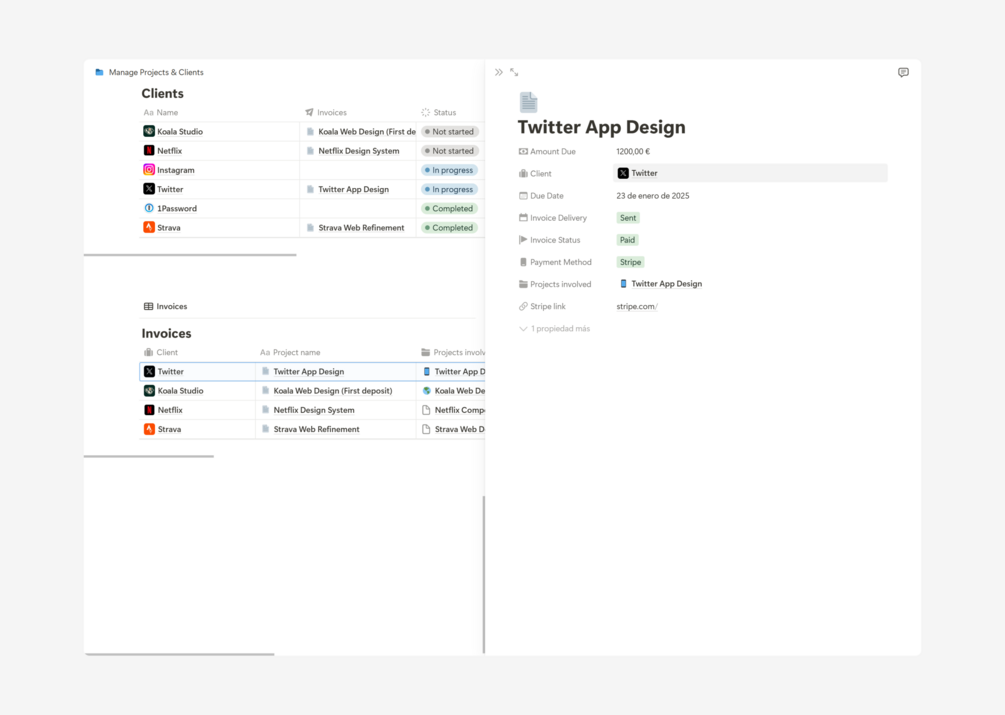
Task: Open the Projects involved column header
Action: (453, 352)
